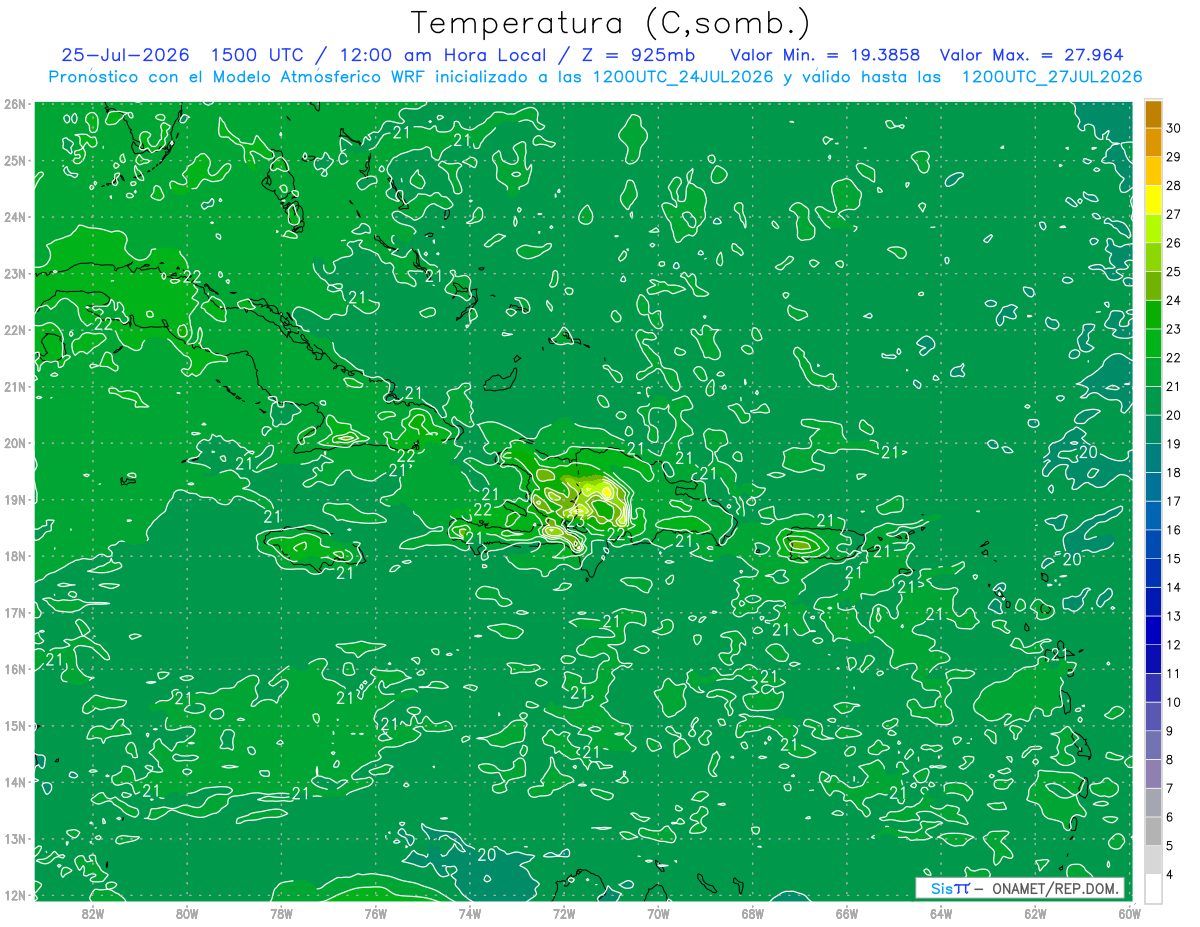Pick the white legend band below 4

point(1153,888)
